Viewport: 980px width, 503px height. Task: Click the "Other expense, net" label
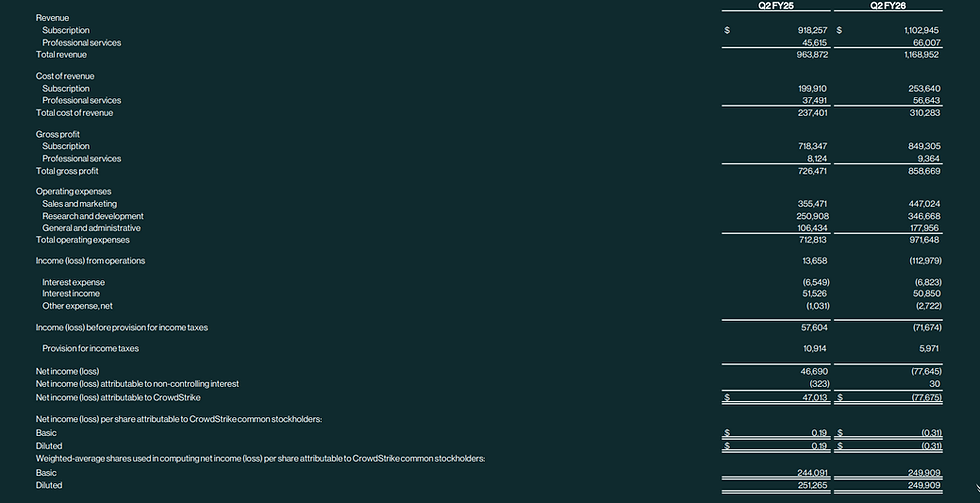pos(77,306)
